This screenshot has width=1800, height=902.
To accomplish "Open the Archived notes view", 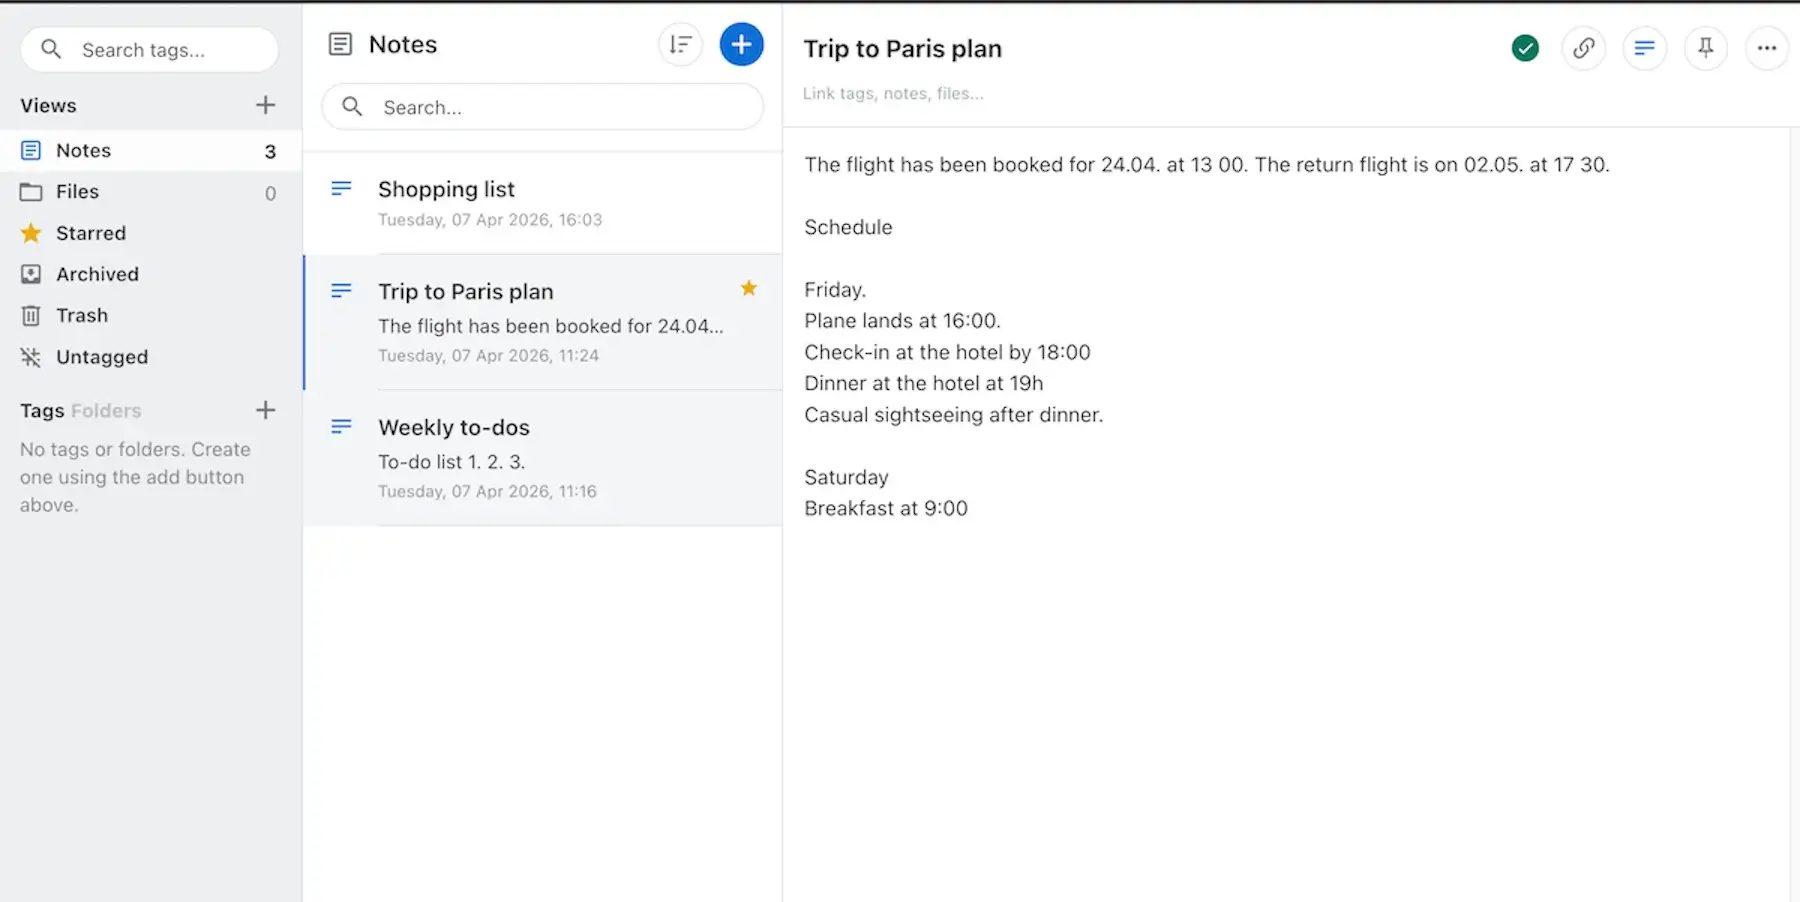I will click(x=96, y=274).
